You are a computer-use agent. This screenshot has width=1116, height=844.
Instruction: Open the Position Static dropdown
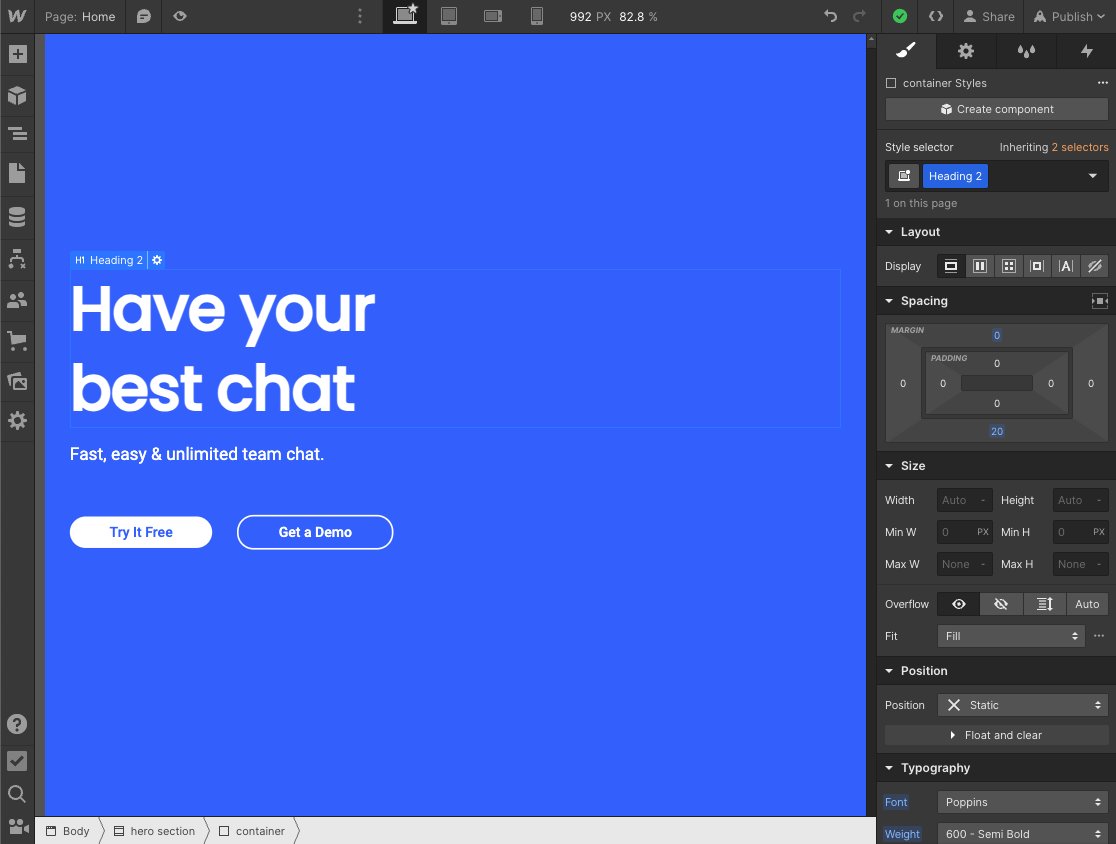click(1023, 705)
